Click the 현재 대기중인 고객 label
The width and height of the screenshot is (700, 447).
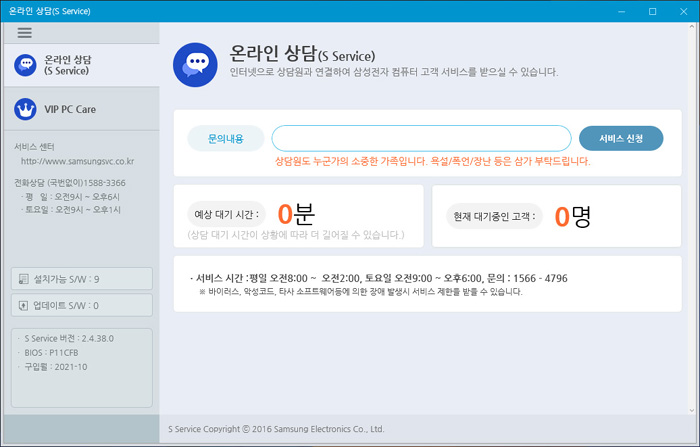pyautogui.click(x=494, y=217)
